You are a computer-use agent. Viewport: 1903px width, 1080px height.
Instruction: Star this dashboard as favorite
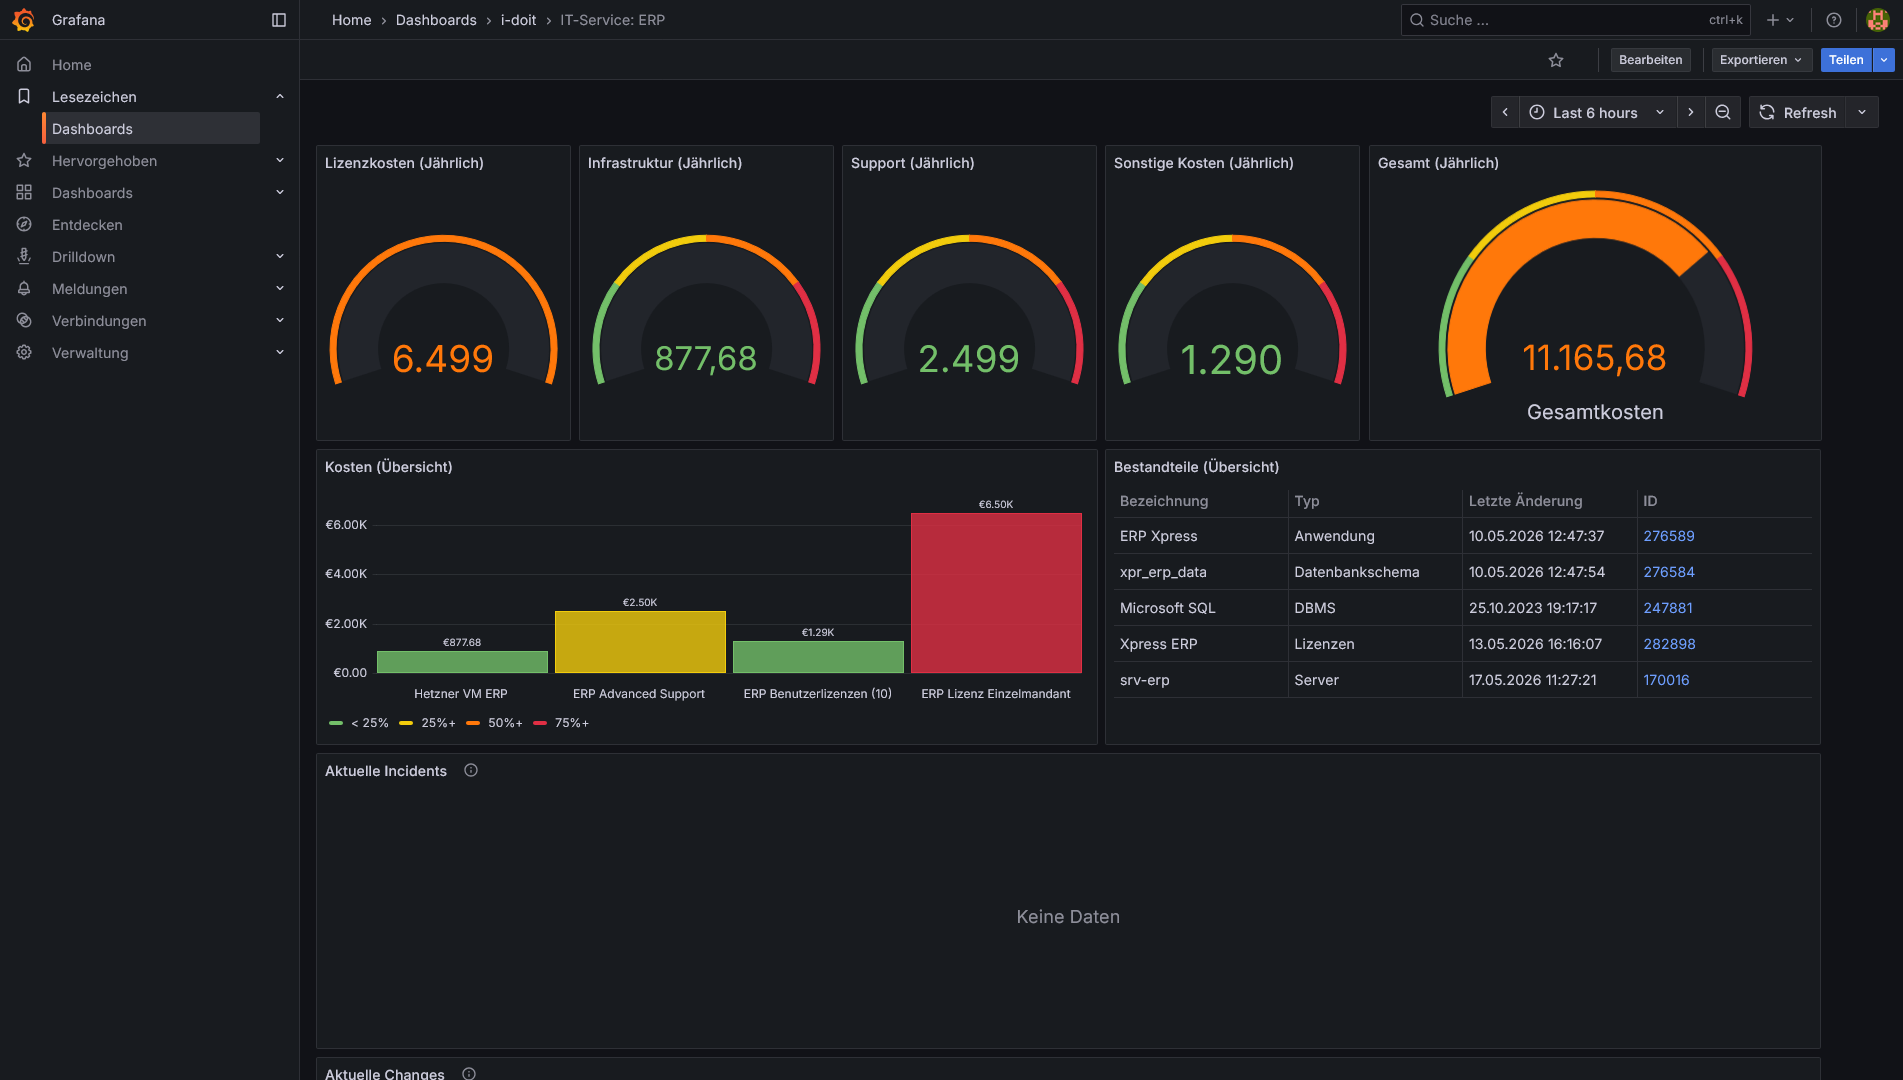tap(1556, 60)
